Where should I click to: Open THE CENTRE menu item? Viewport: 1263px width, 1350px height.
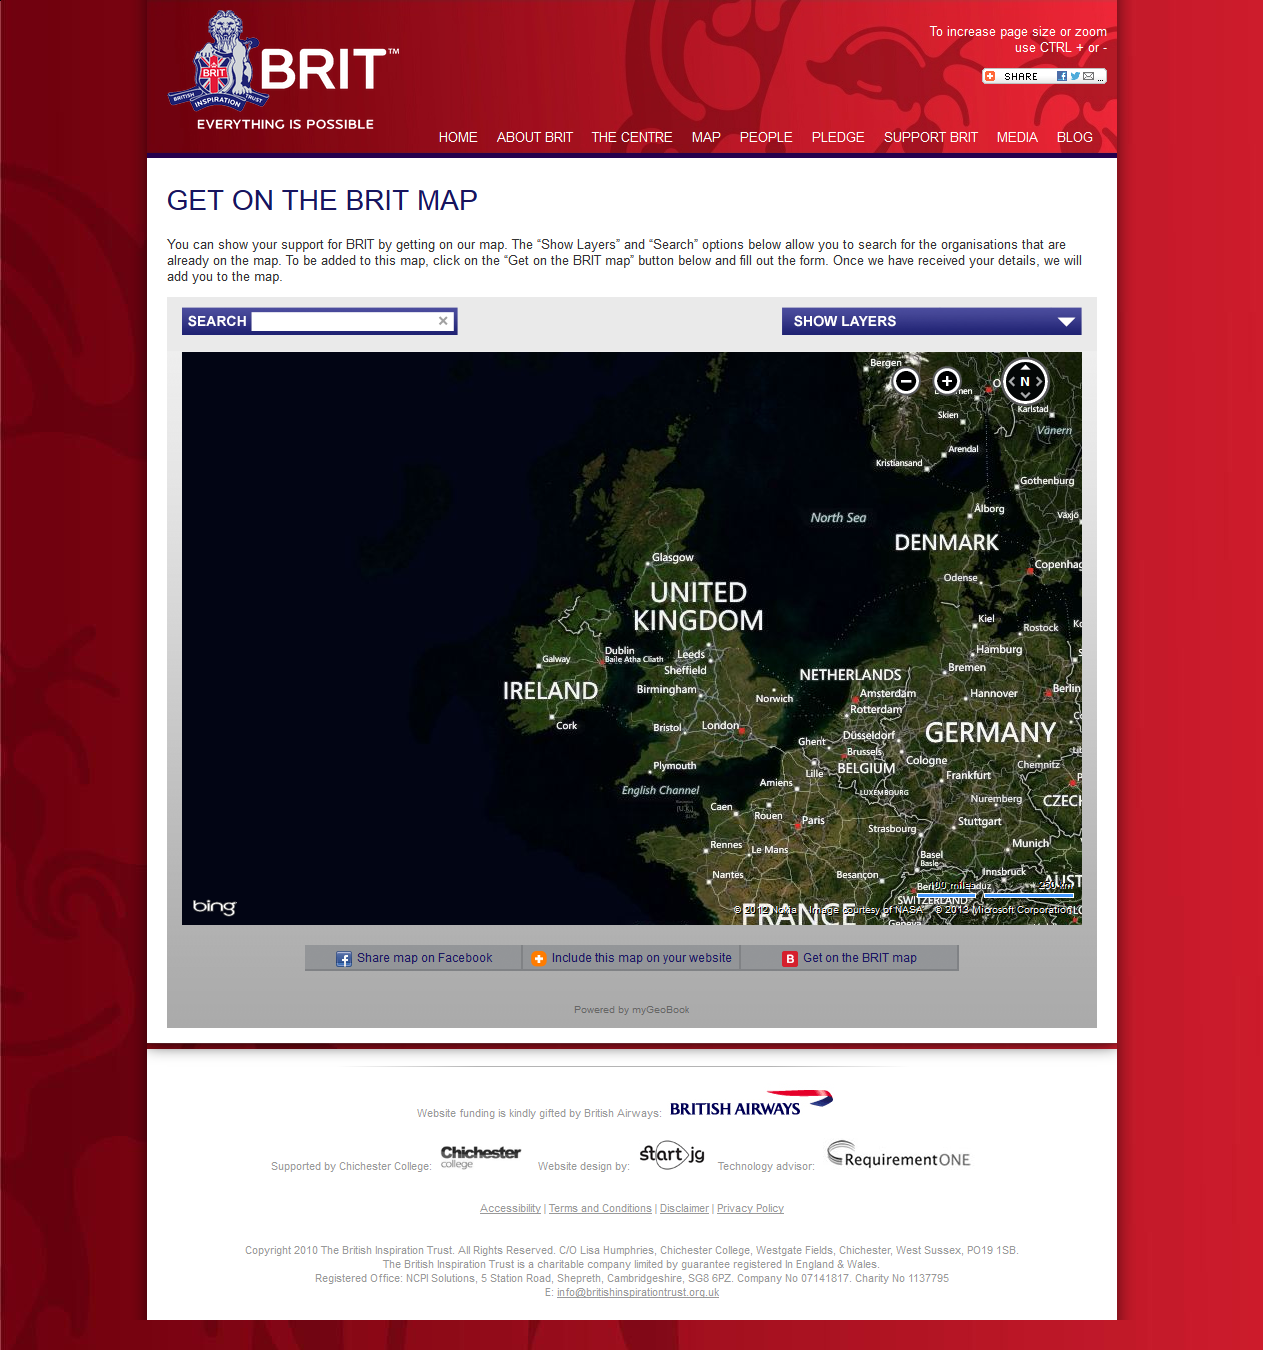click(x=632, y=137)
